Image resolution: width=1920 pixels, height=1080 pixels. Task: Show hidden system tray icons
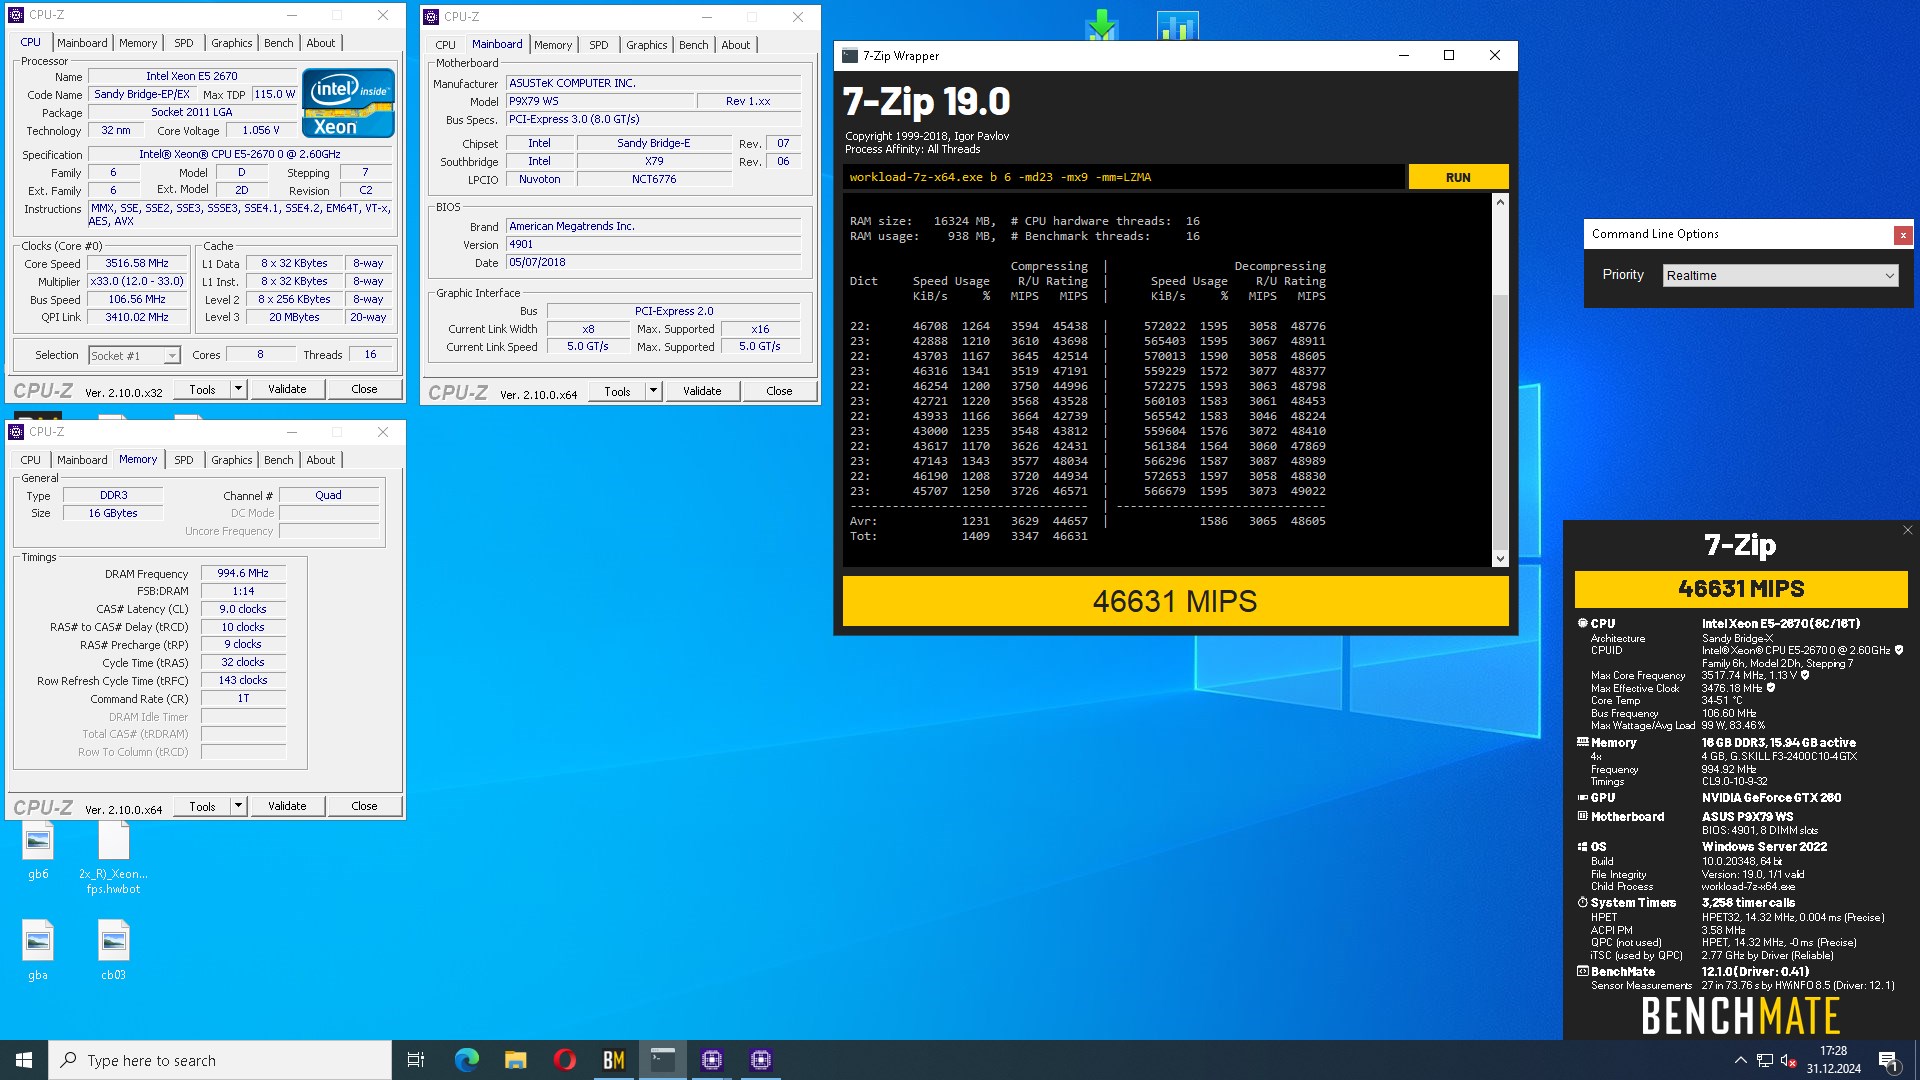(1740, 1060)
